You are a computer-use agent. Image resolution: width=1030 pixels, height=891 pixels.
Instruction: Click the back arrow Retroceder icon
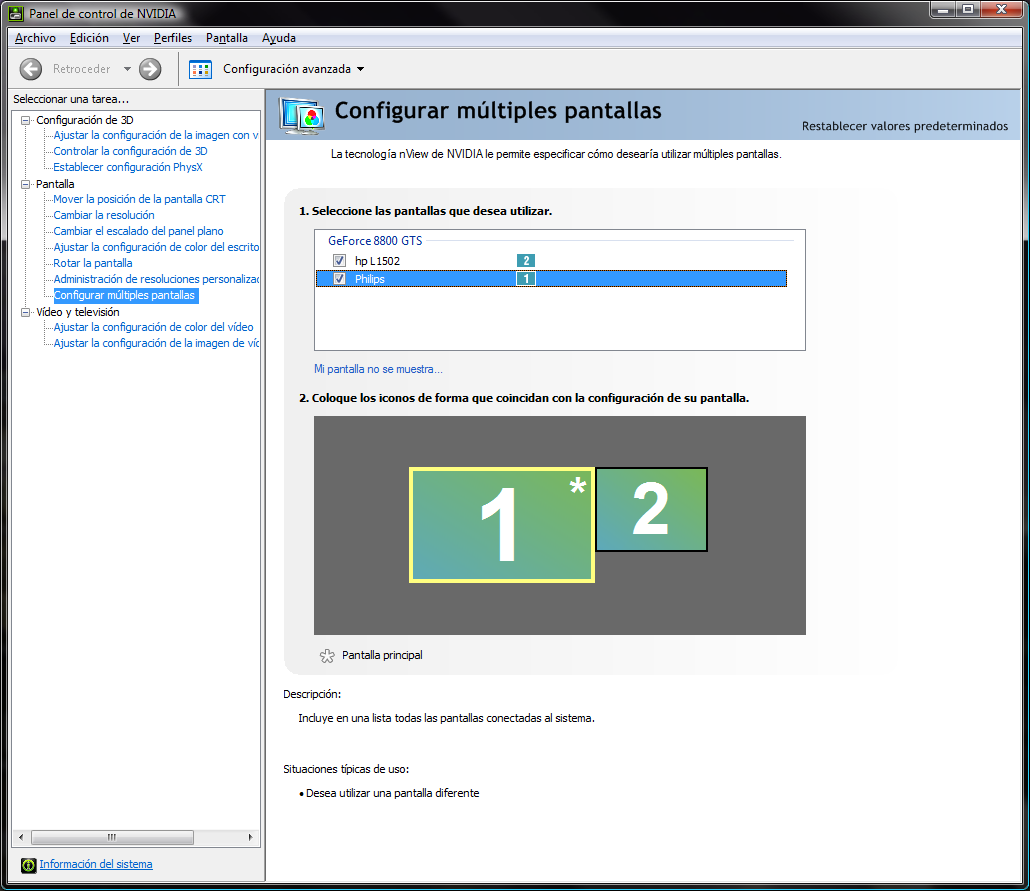pos(31,69)
